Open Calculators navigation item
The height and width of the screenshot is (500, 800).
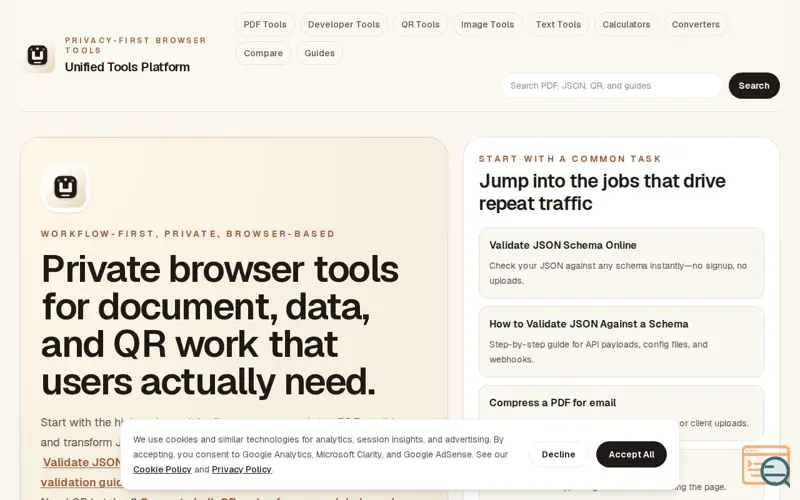(x=626, y=24)
